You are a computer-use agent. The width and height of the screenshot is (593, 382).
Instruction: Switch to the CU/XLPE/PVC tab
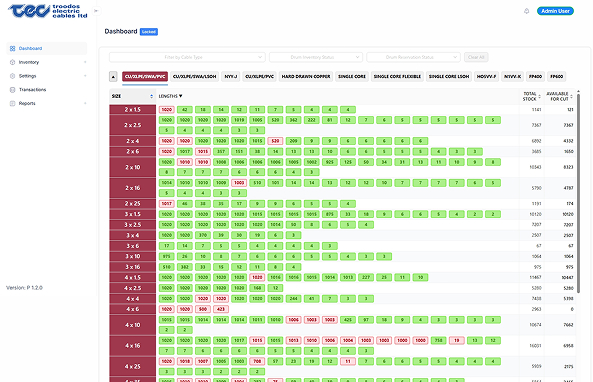259,76
